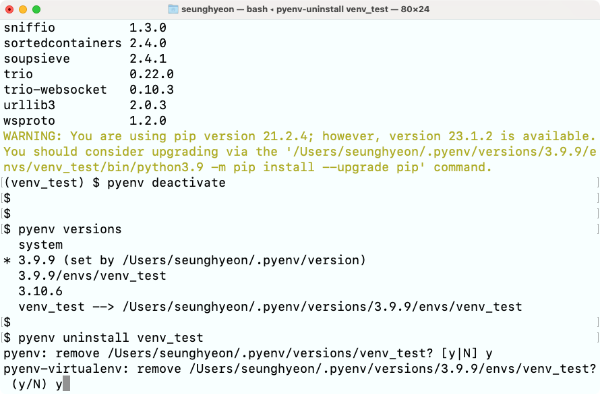This screenshot has width=600, height=394.
Task: Click the 'soupsieve' package row
Action: [x=85, y=59]
